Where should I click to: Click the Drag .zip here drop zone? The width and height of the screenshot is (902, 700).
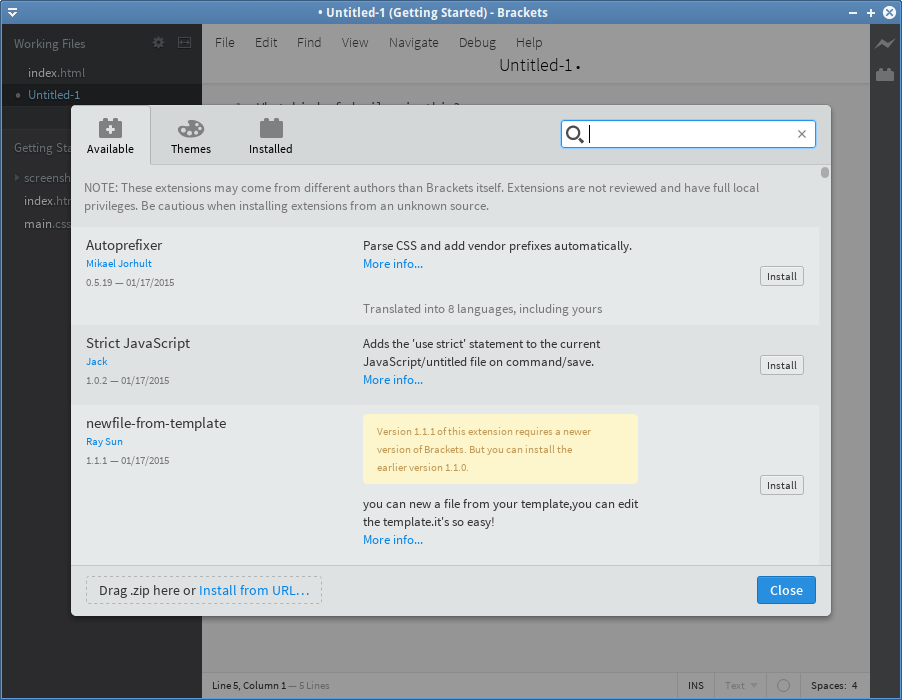click(x=204, y=590)
